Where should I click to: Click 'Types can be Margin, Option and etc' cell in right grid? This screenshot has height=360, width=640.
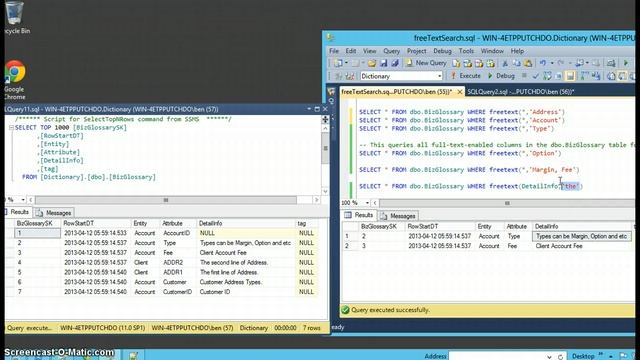582,236
